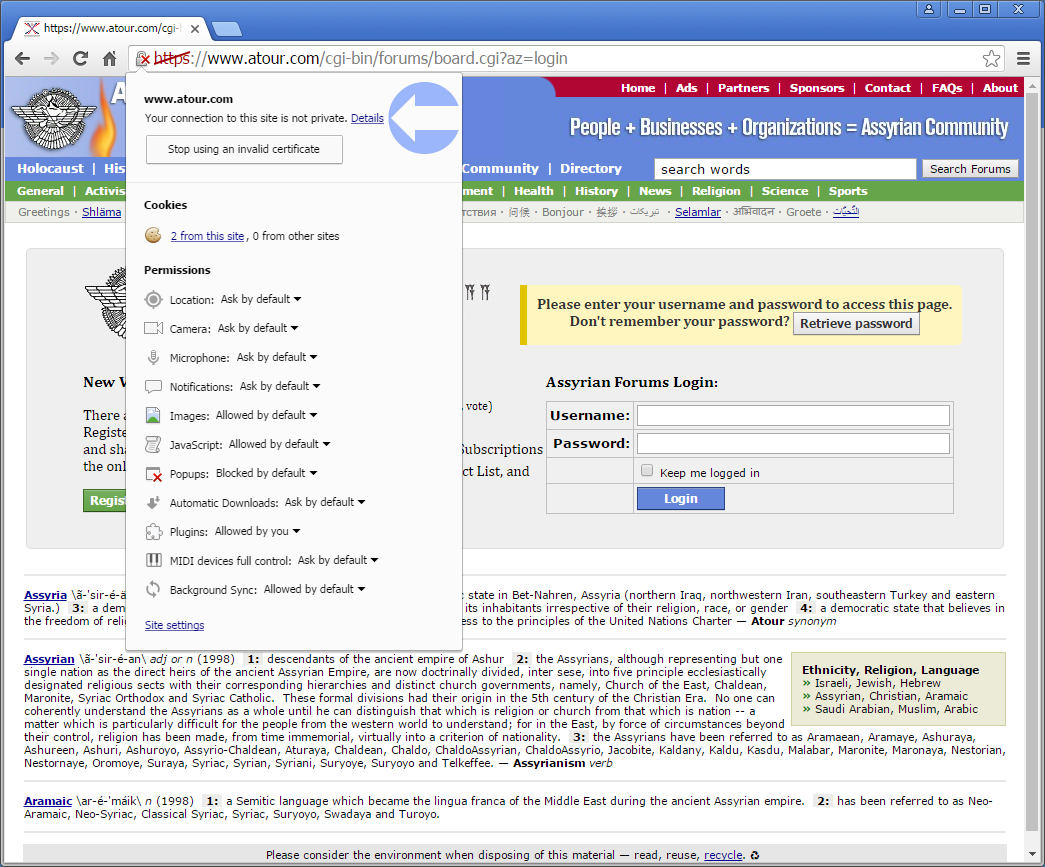Image resolution: width=1045 pixels, height=867 pixels.
Task: Click the cookie icon in popup
Action: pos(153,235)
